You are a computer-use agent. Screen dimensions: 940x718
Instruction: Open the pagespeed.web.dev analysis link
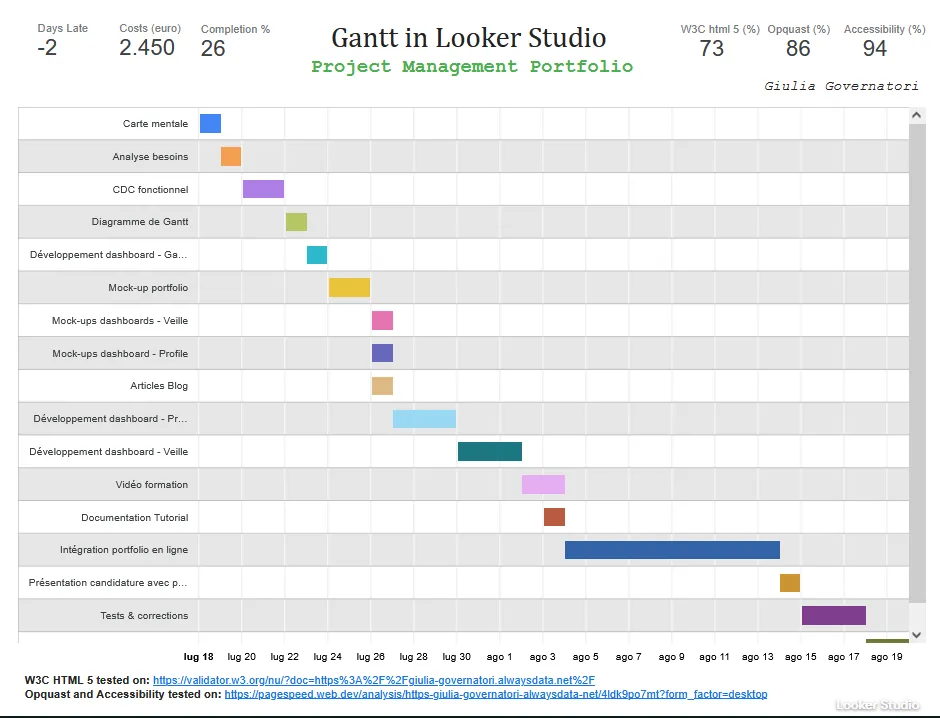[x=495, y=694]
